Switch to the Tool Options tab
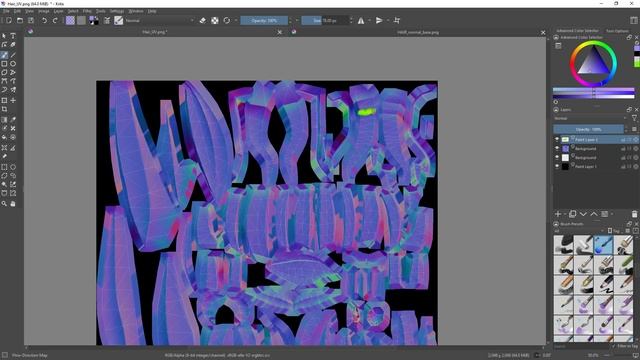This screenshot has width=640, height=360. 617,31
